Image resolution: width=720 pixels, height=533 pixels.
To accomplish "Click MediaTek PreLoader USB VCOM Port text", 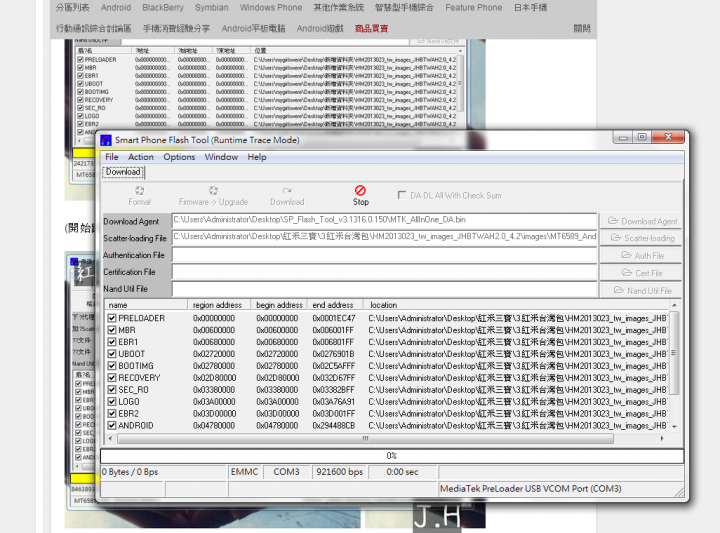I will (x=530, y=489).
